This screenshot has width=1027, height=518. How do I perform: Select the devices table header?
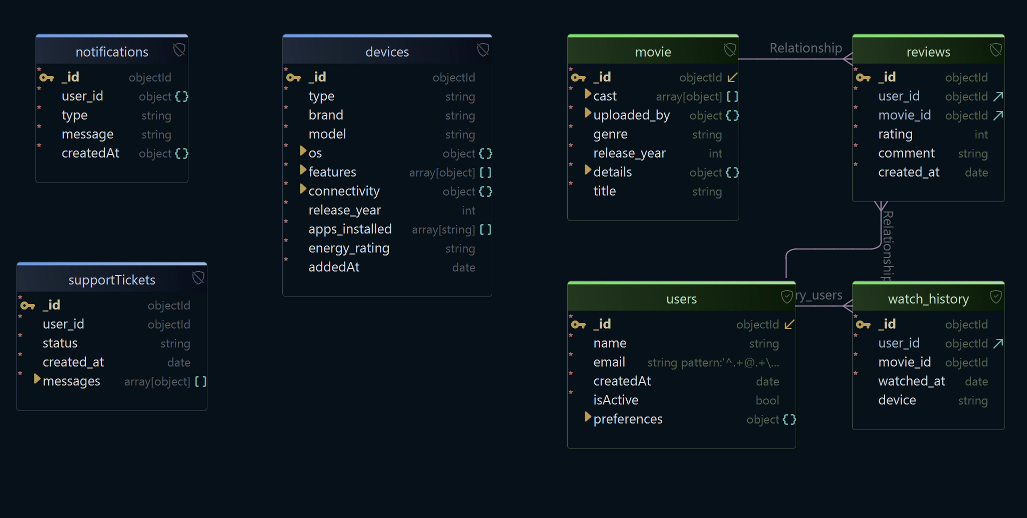point(387,50)
